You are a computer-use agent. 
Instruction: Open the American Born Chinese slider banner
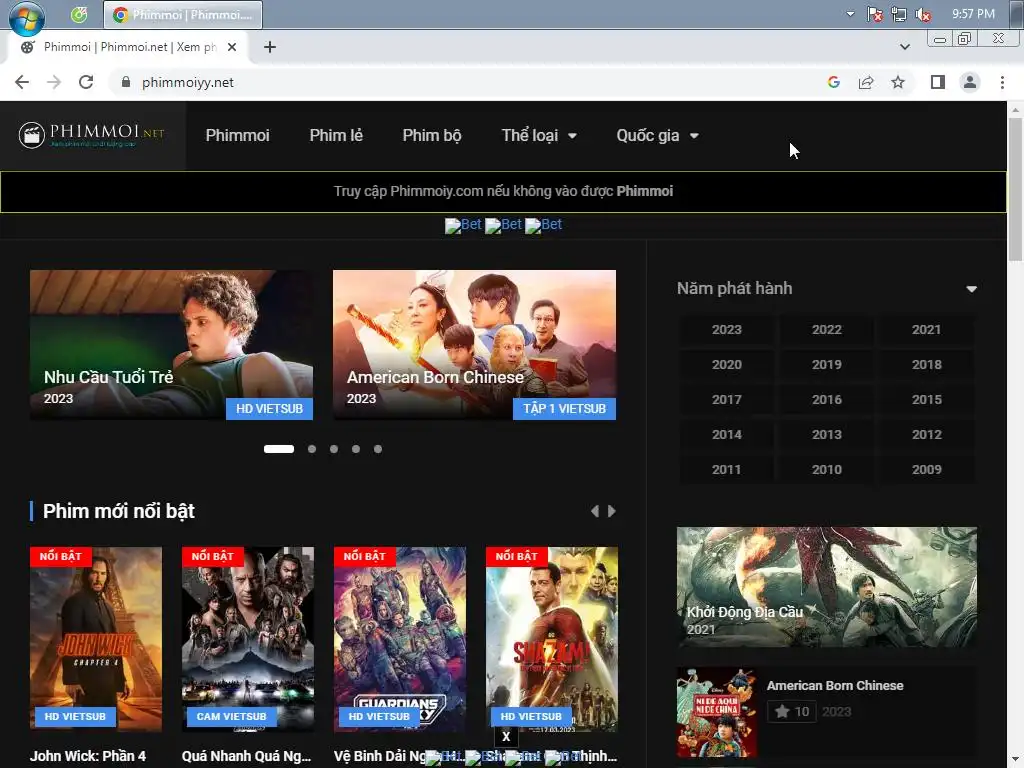pyautogui.click(x=474, y=345)
